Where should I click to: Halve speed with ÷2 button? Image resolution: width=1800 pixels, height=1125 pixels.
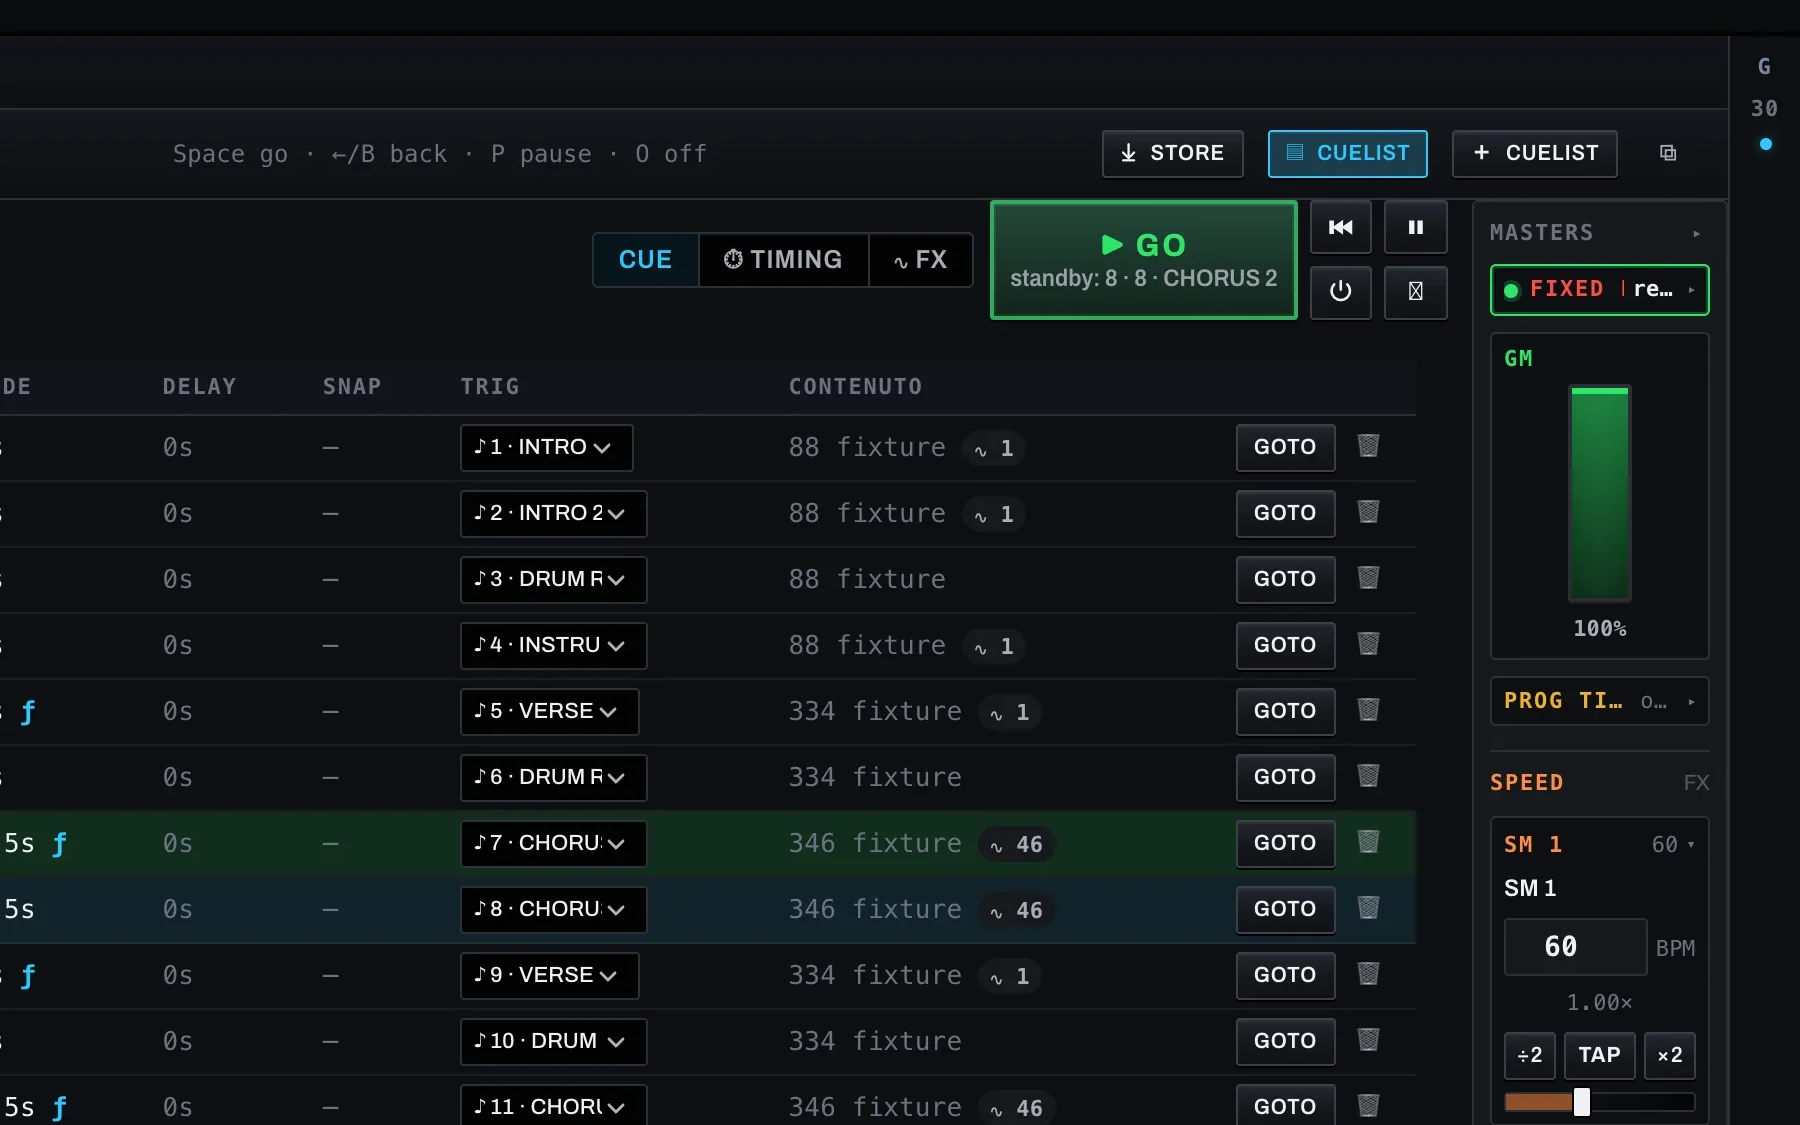(1529, 1055)
